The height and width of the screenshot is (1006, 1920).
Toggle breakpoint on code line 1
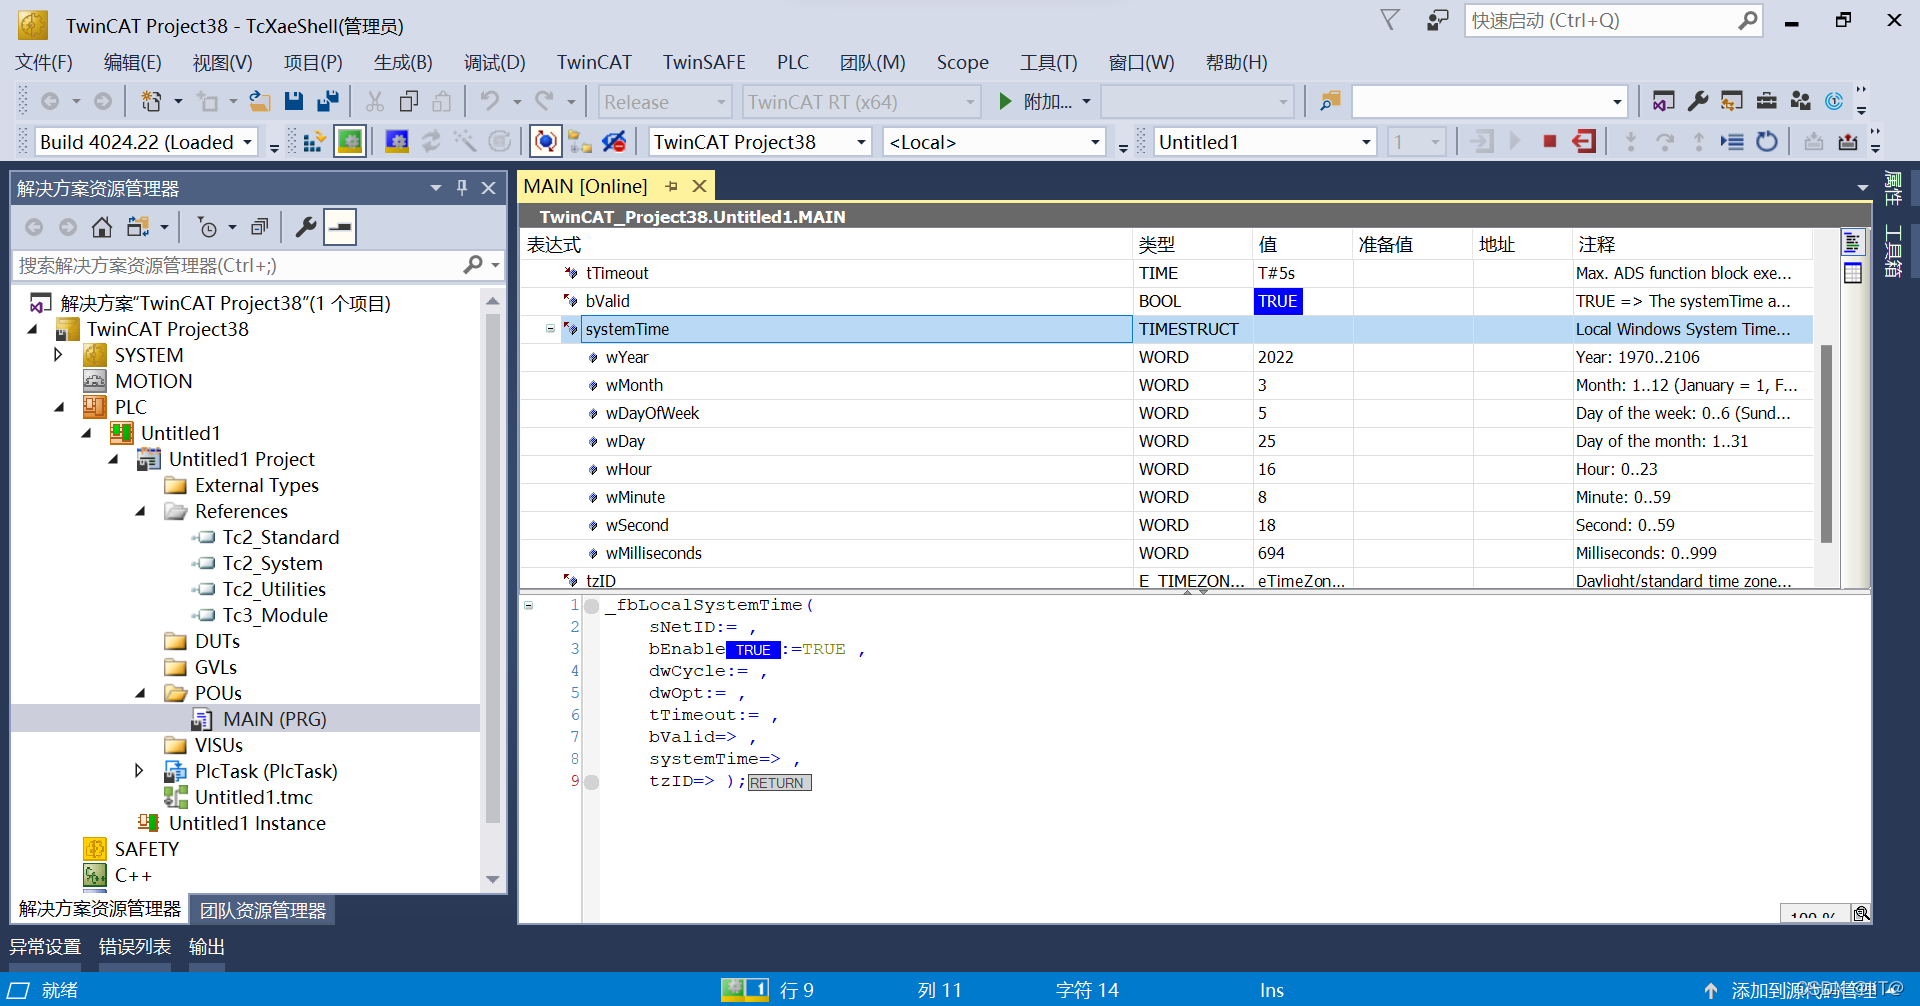[591, 606]
